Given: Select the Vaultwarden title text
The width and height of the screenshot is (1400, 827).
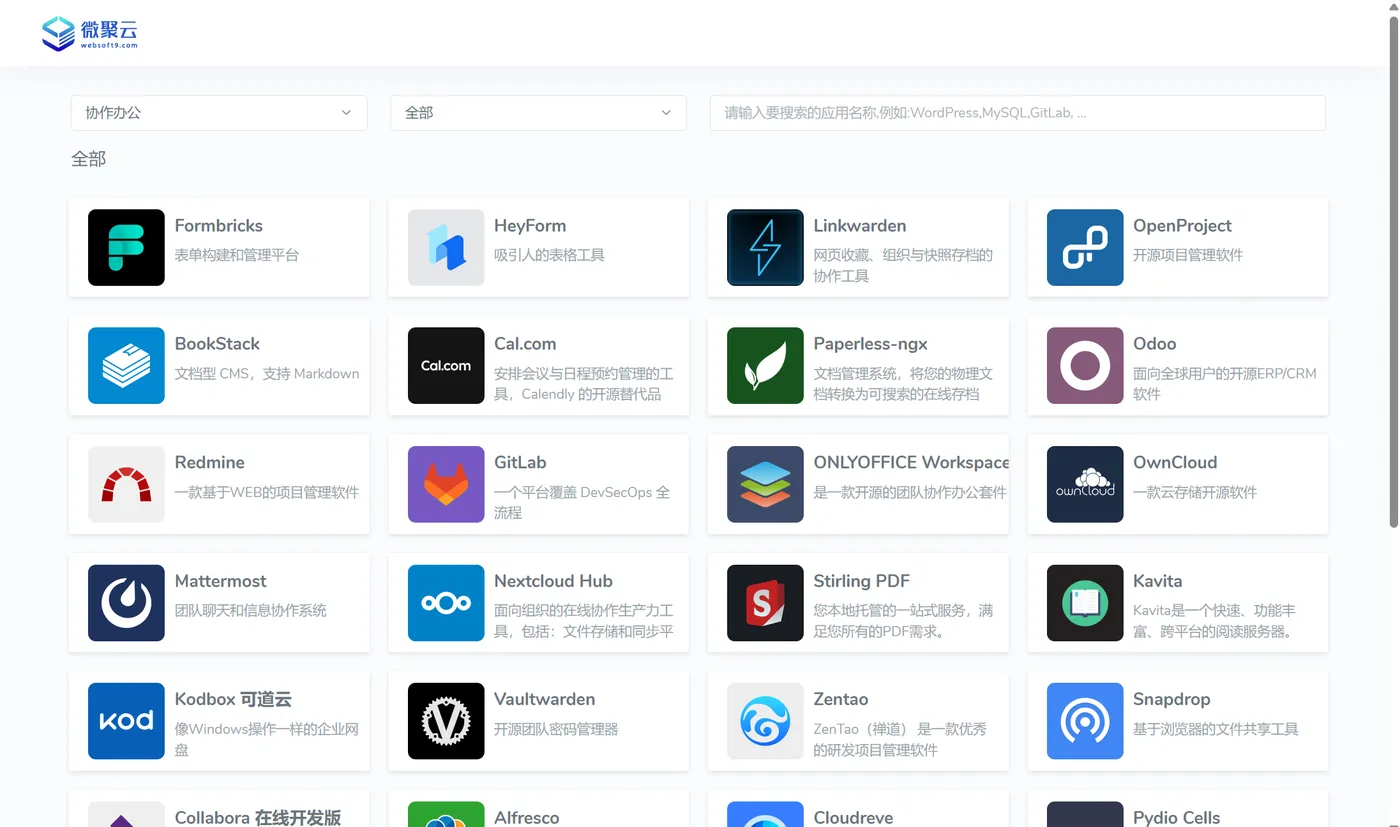Looking at the screenshot, I should [545, 700].
